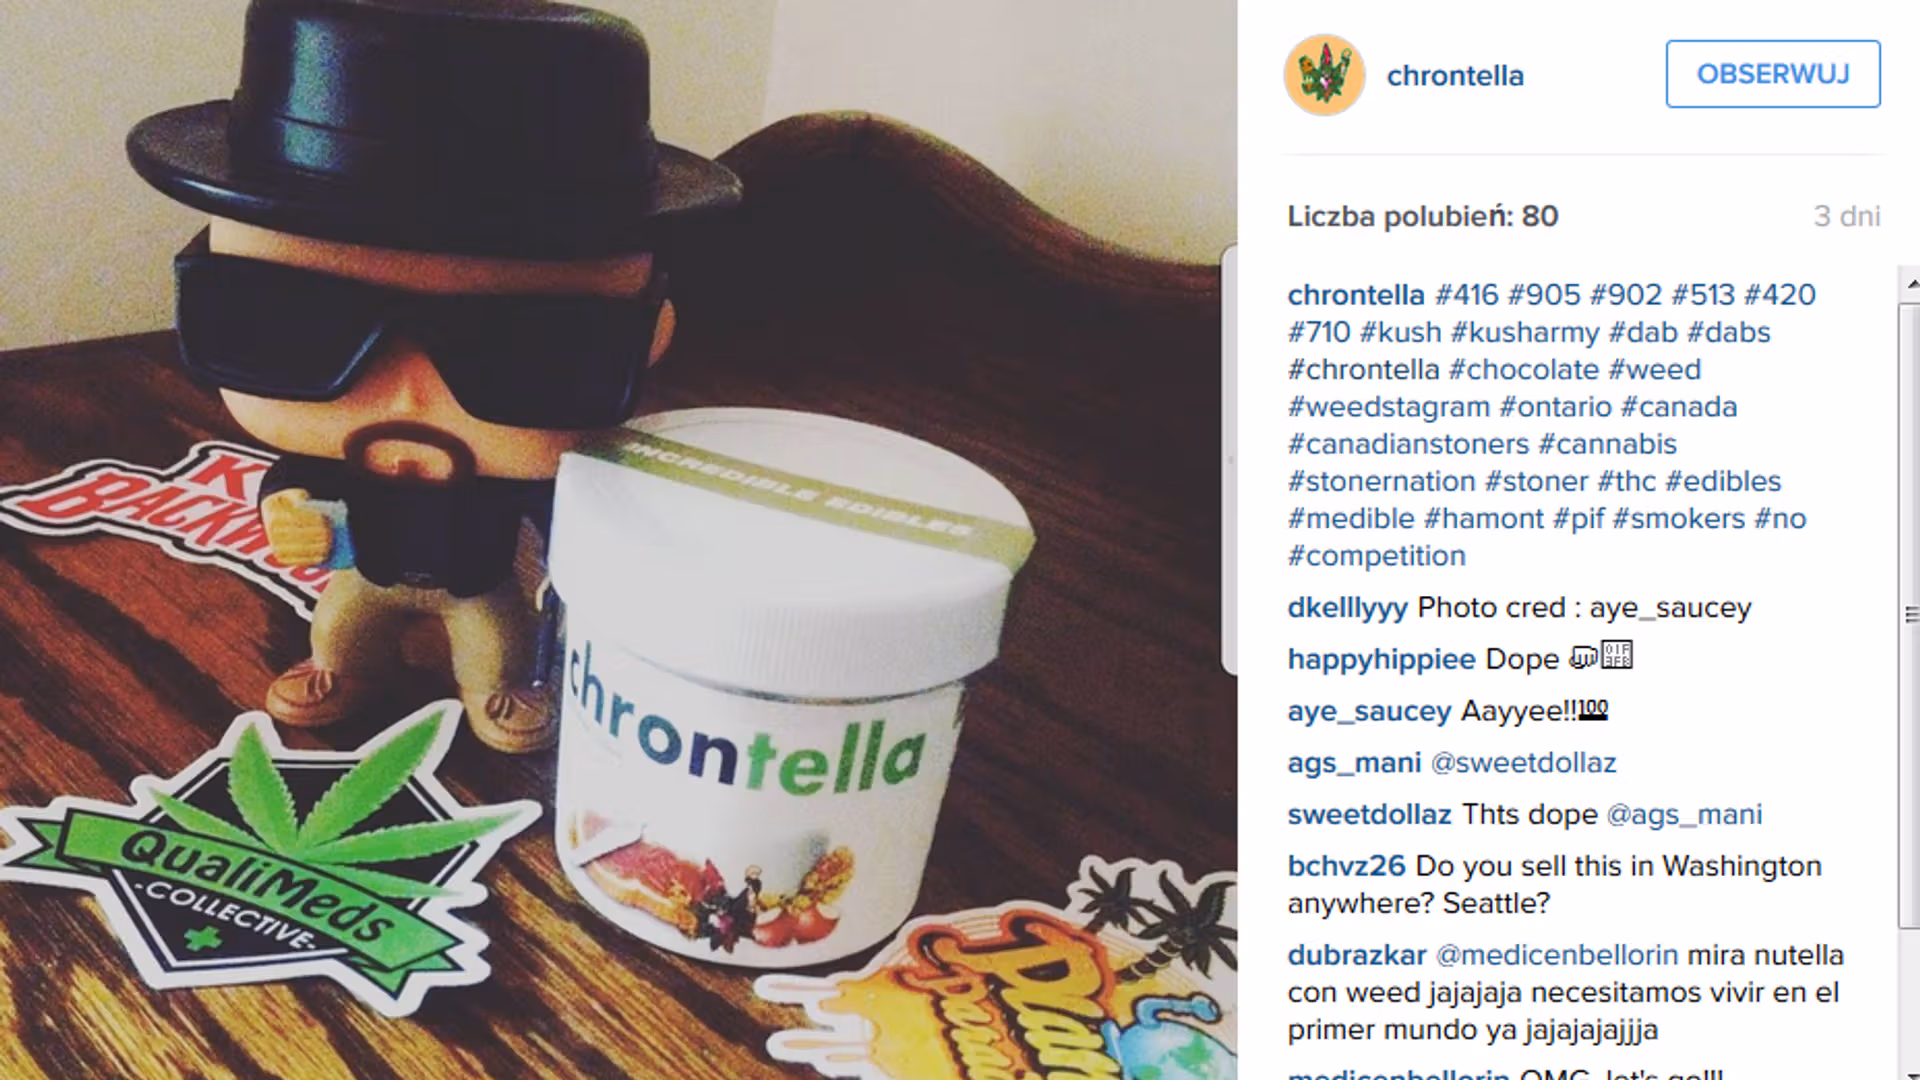The height and width of the screenshot is (1080, 1920).
Task: Open the #edibles hashtag
Action: point(1723,481)
